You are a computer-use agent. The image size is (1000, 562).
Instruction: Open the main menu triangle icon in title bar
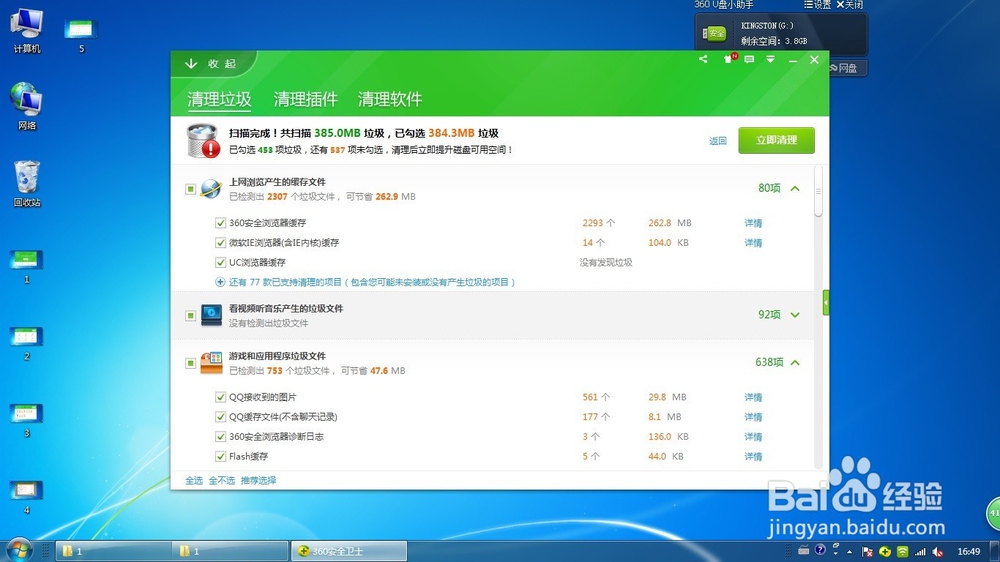[770, 59]
